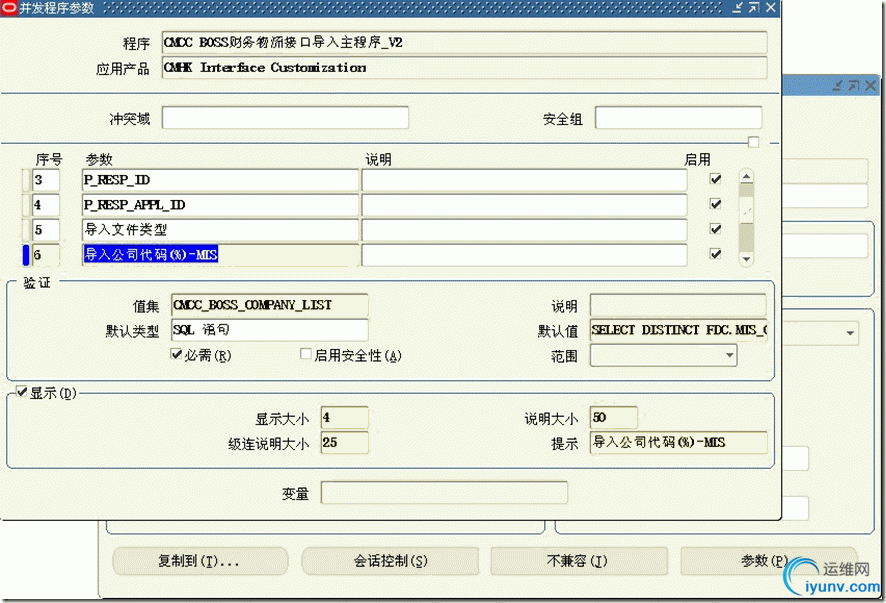Image resolution: width=886 pixels, height=603 pixels.
Task: Click the 序号 field with value 6
Action: click(x=46, y=254)
